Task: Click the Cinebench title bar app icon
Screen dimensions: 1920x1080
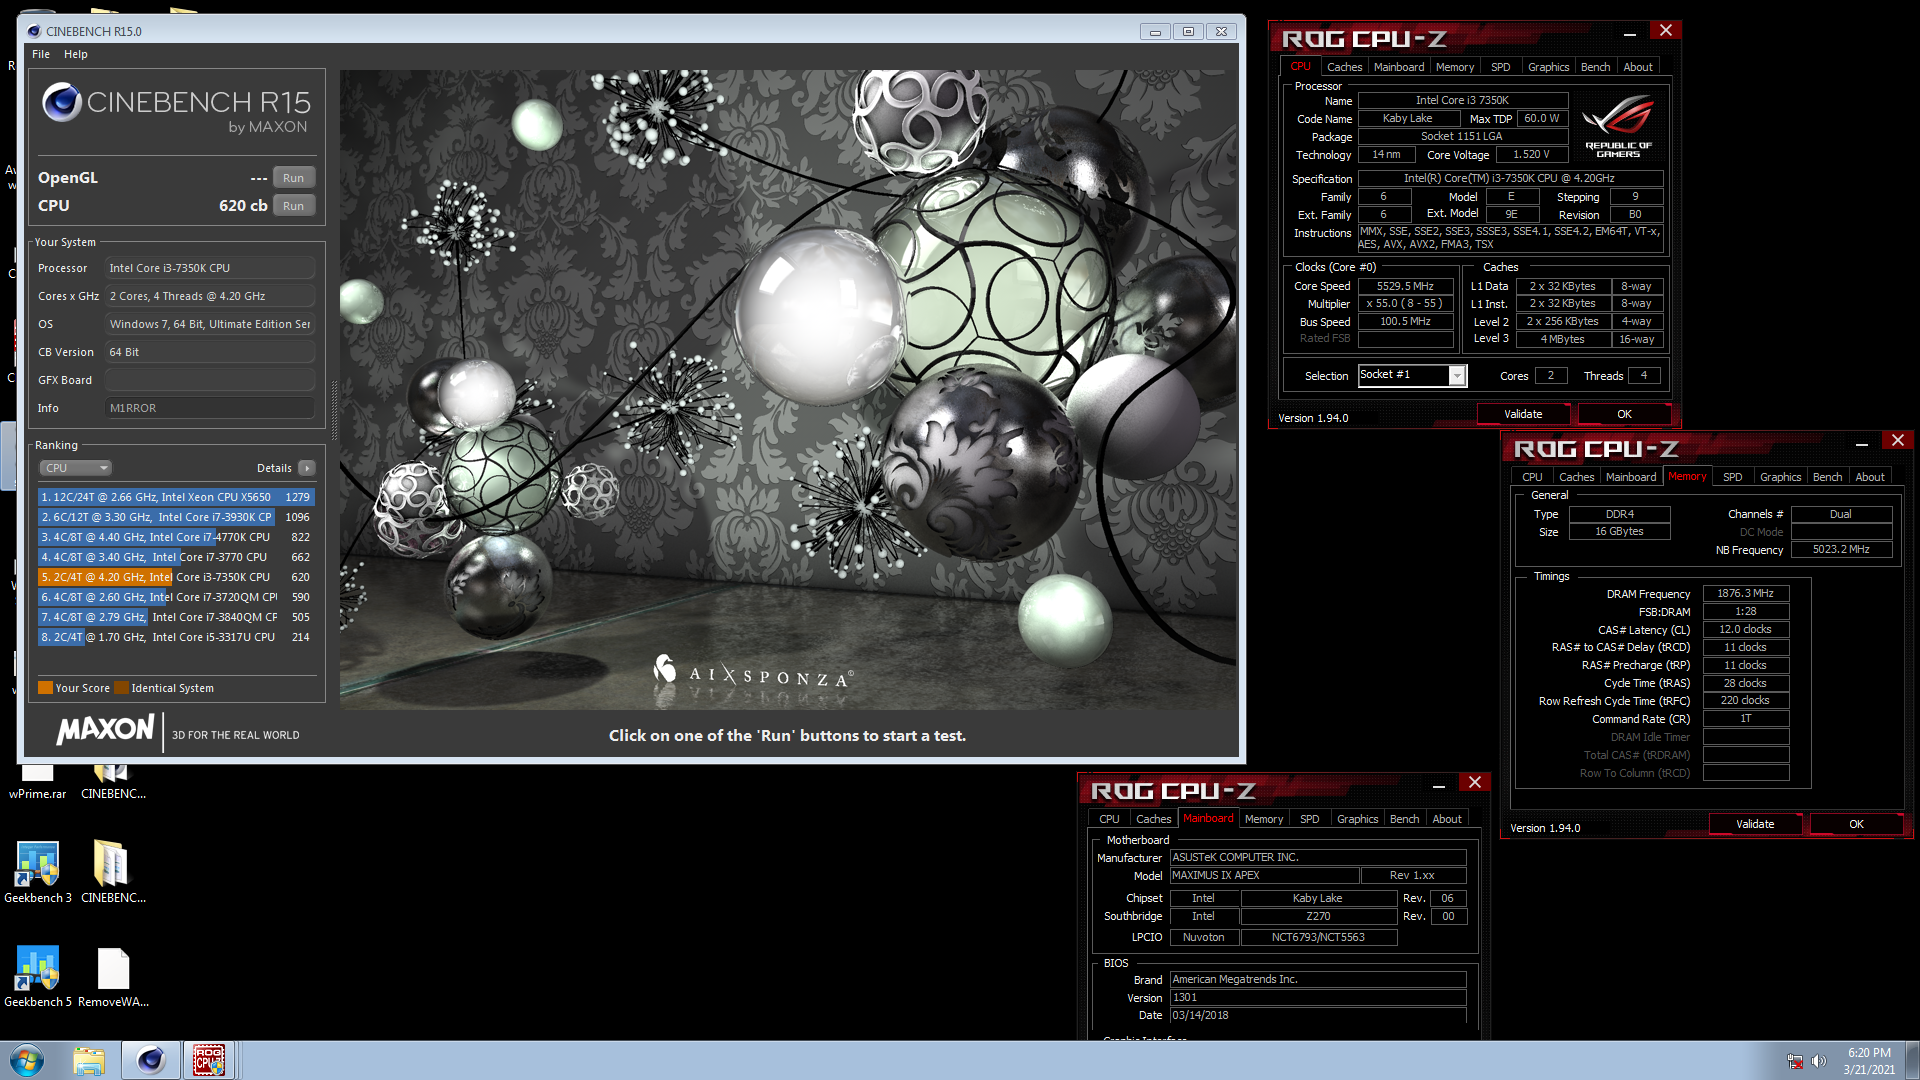Action: pos(34,31)
